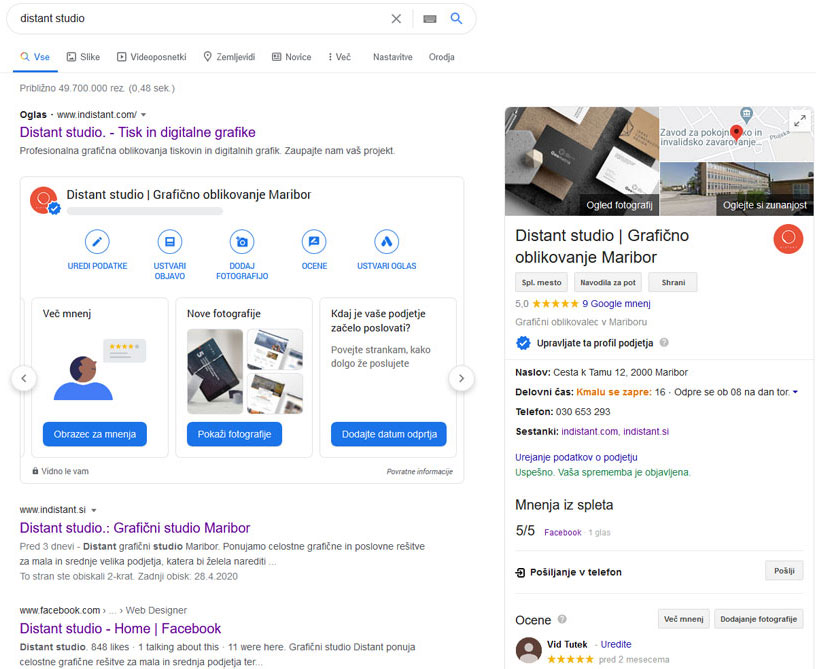The width and height of the screenshot is (816, 669).
Task: Click the address Cesta k Tamu 12, 2000 Maribor
Action: click(x=620, y=372)
